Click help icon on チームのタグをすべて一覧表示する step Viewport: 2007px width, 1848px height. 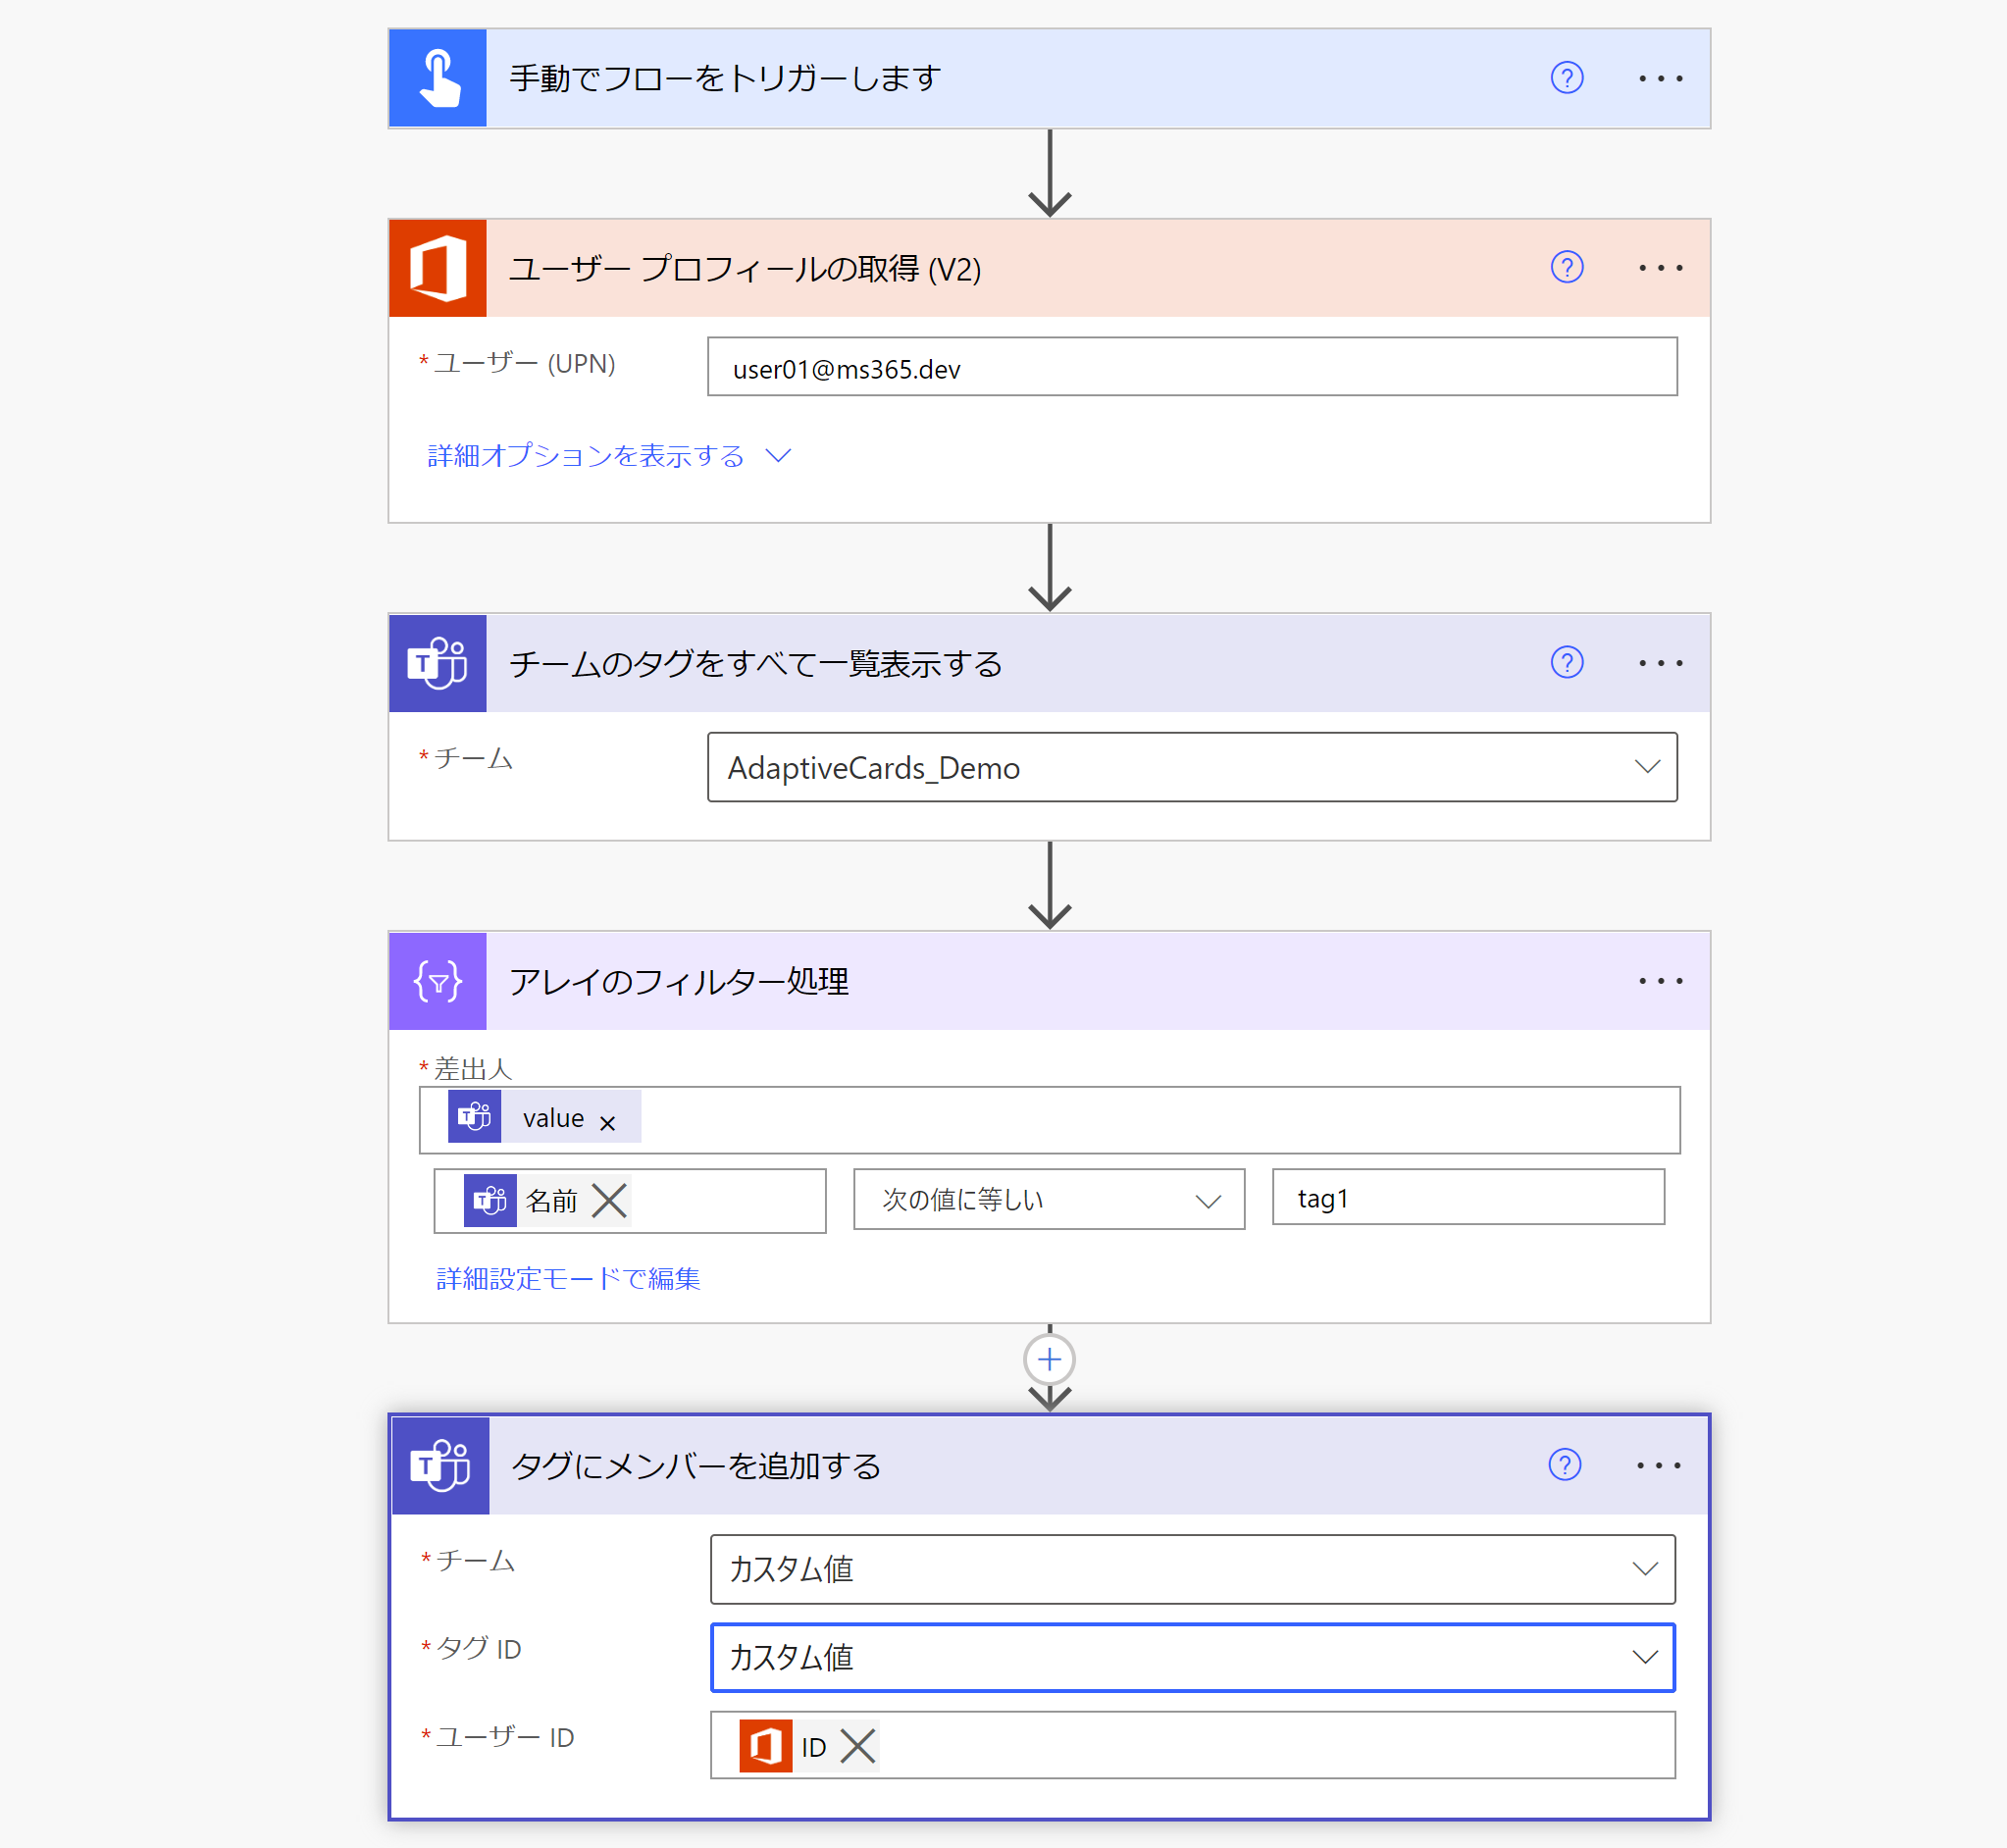1566,663
